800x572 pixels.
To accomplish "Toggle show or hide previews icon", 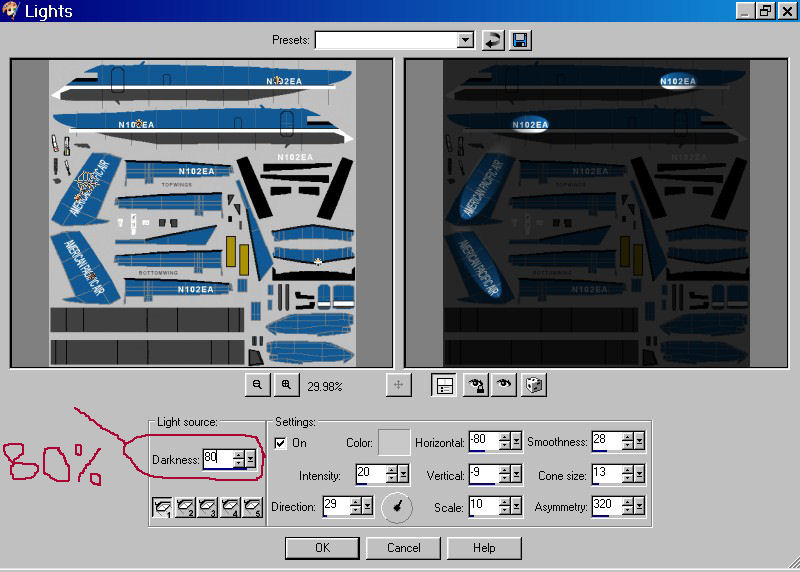I will click(x=444, y=385).
